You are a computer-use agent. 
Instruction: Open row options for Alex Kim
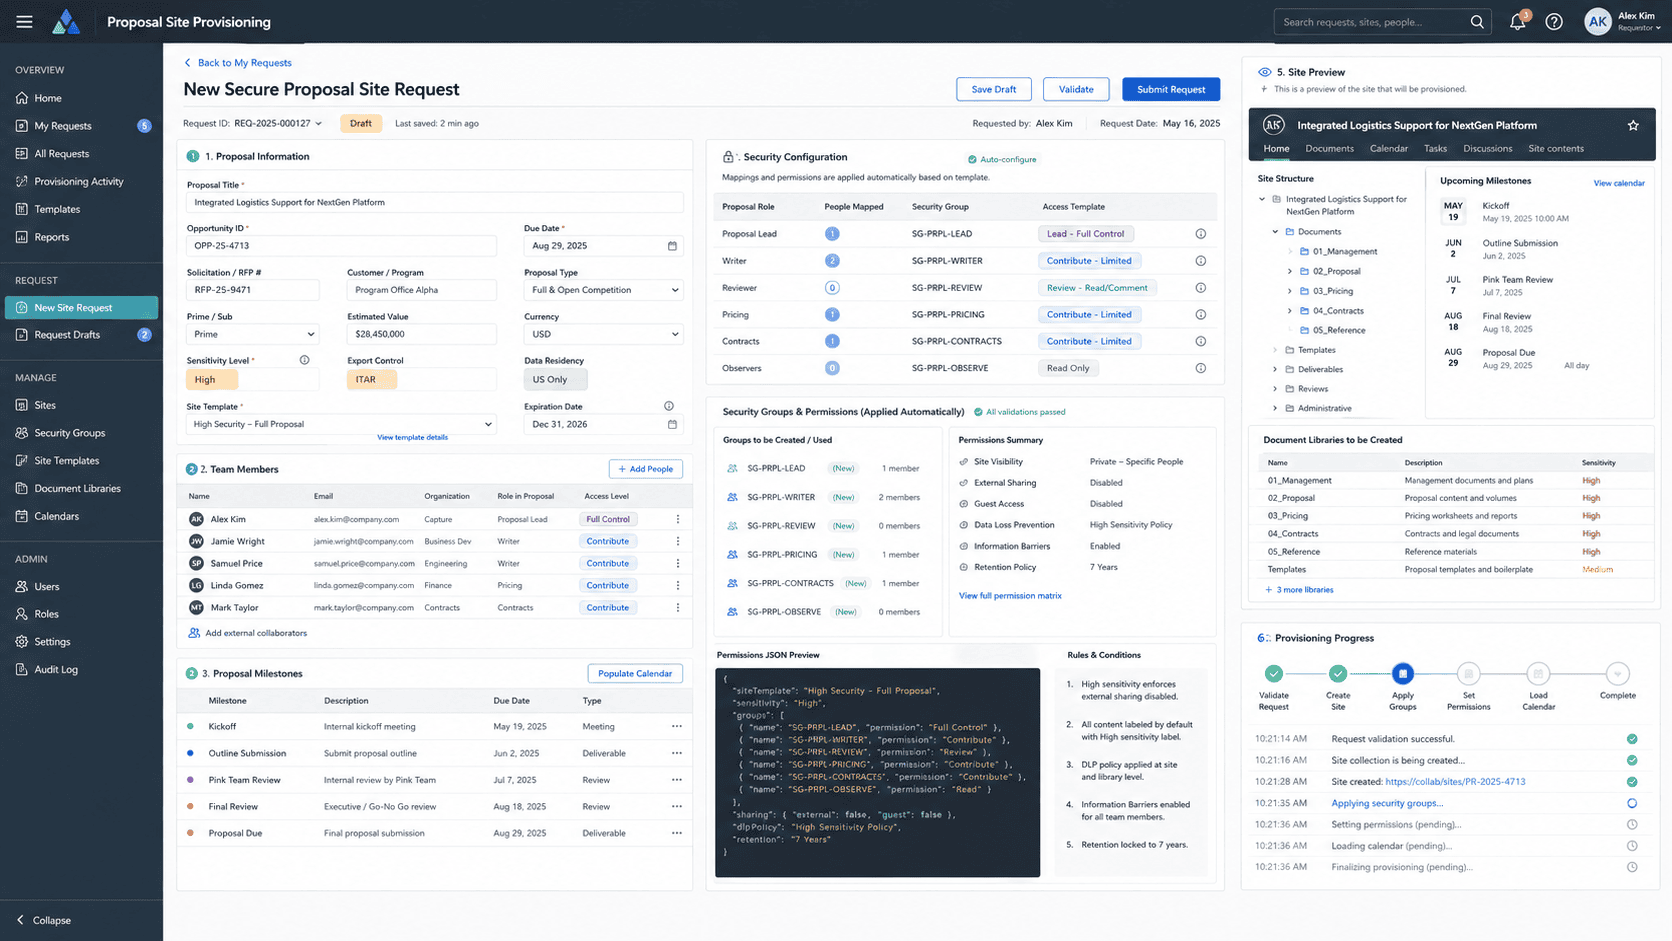[677, 519]
